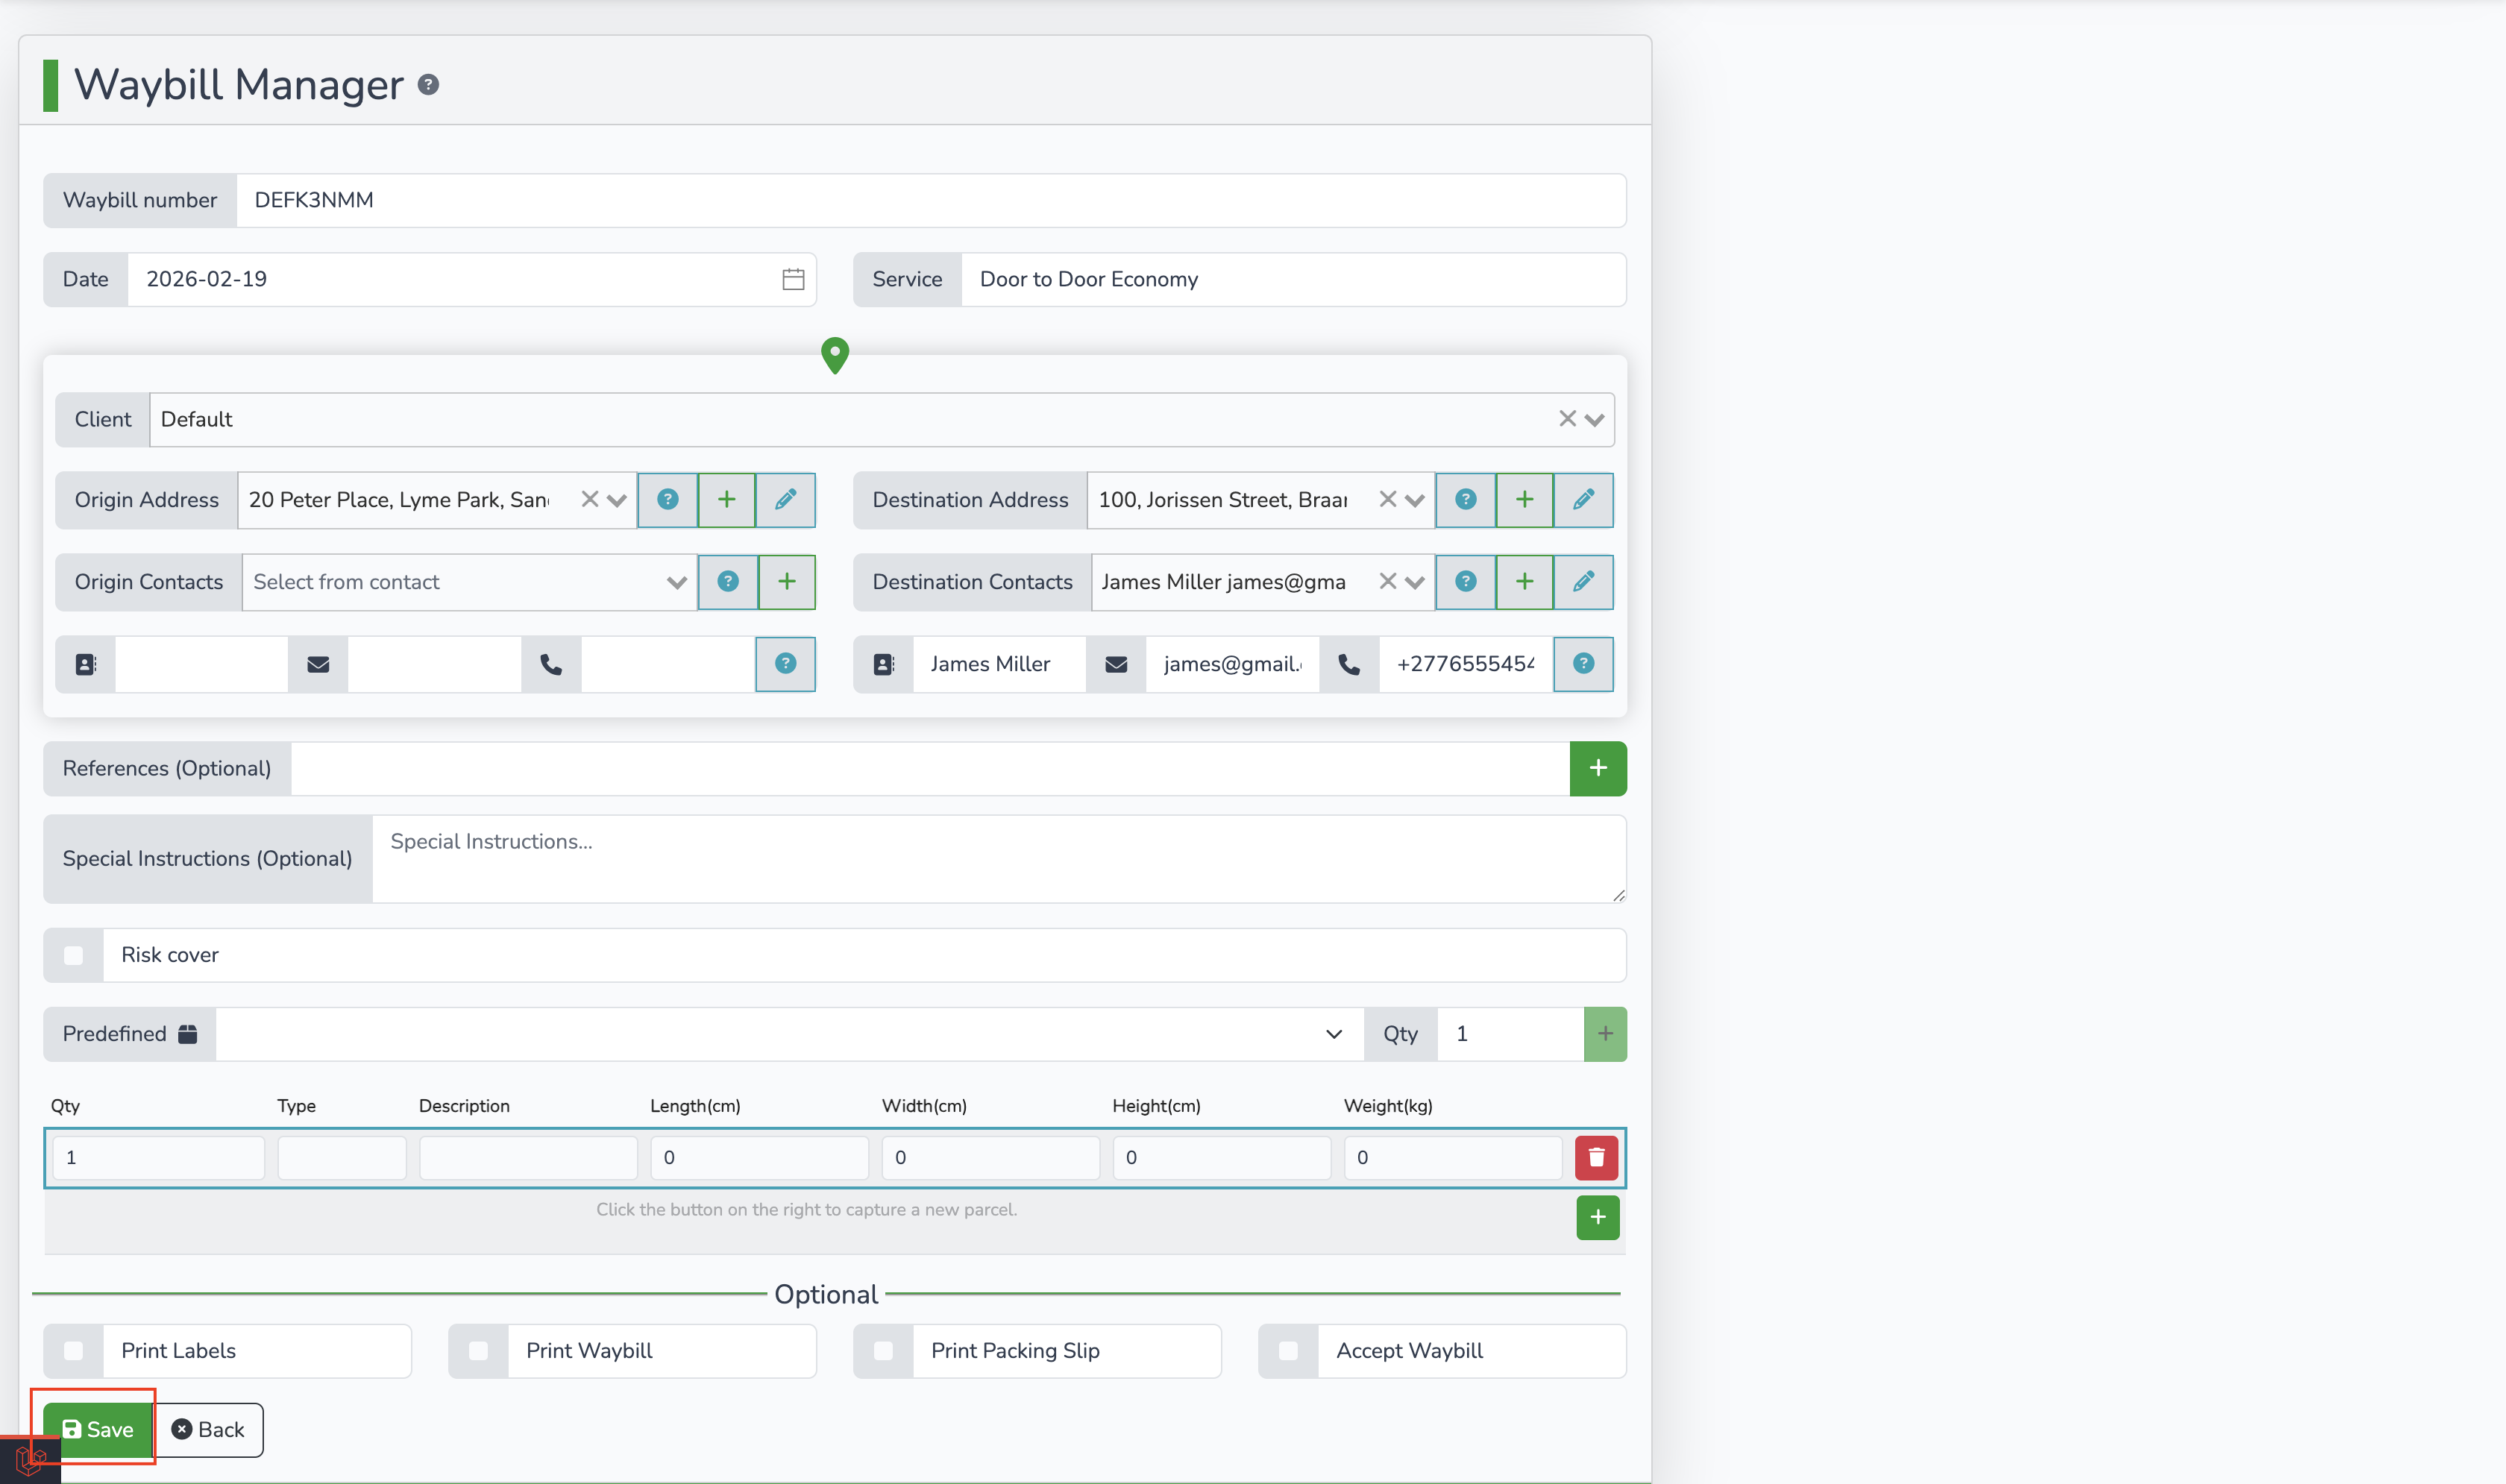Click the parcel Width(cm) field

click(991, 1158)
